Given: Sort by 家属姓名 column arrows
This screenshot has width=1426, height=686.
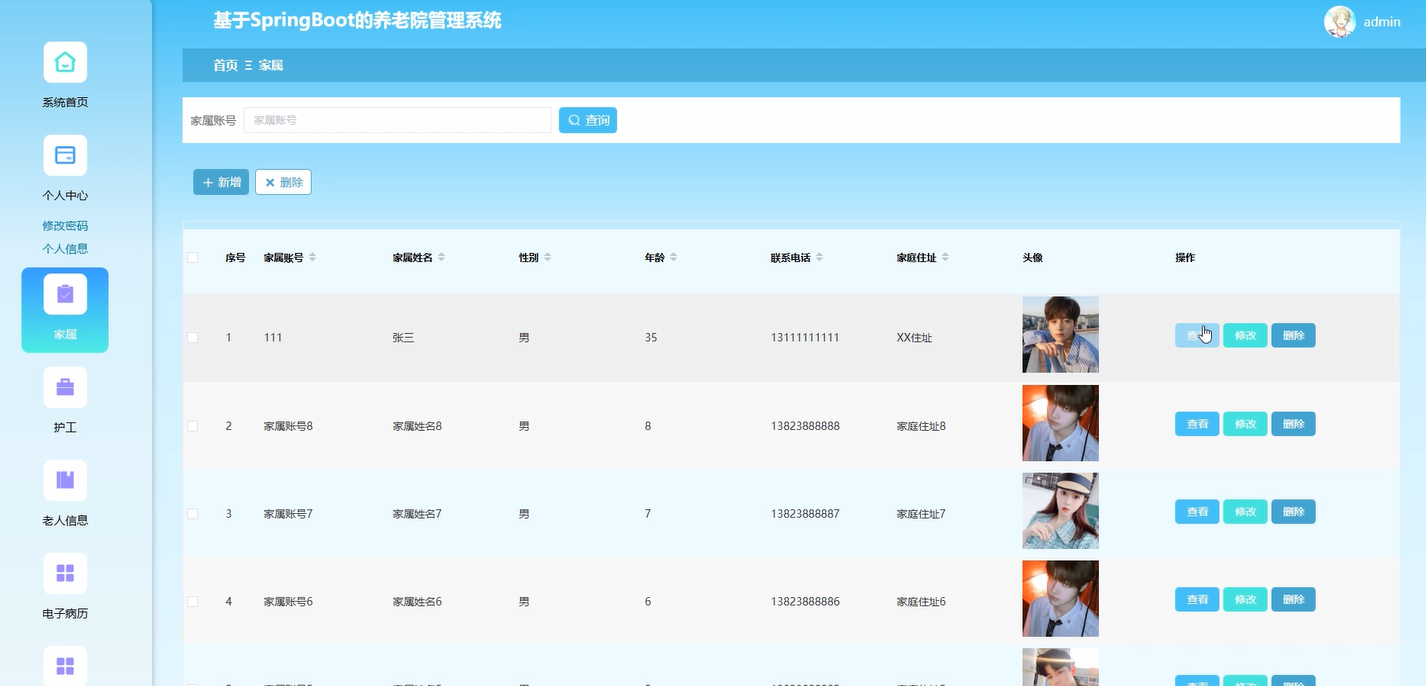Looking at the screenshot, I should pos(441,258).
